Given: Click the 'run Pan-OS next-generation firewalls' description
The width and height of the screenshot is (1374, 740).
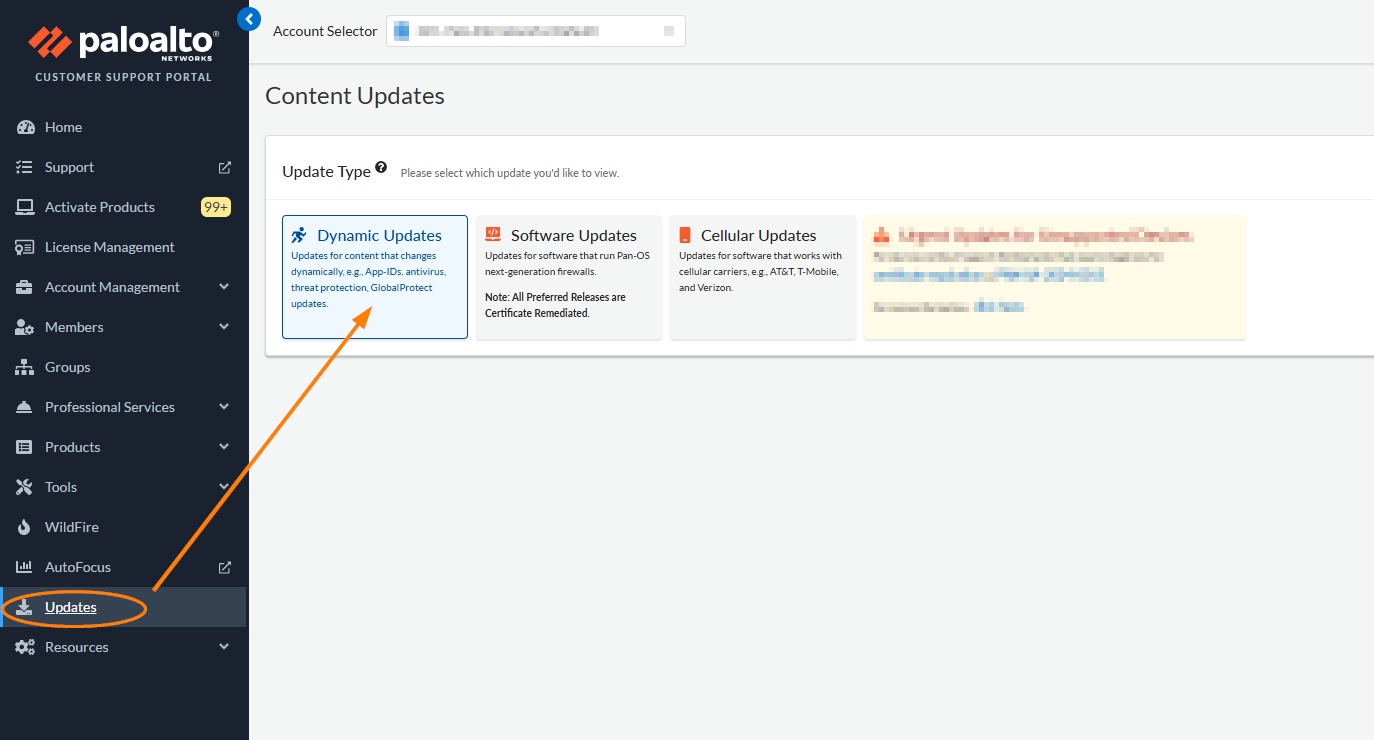Looking at the screenshot, I should [567, 263].
